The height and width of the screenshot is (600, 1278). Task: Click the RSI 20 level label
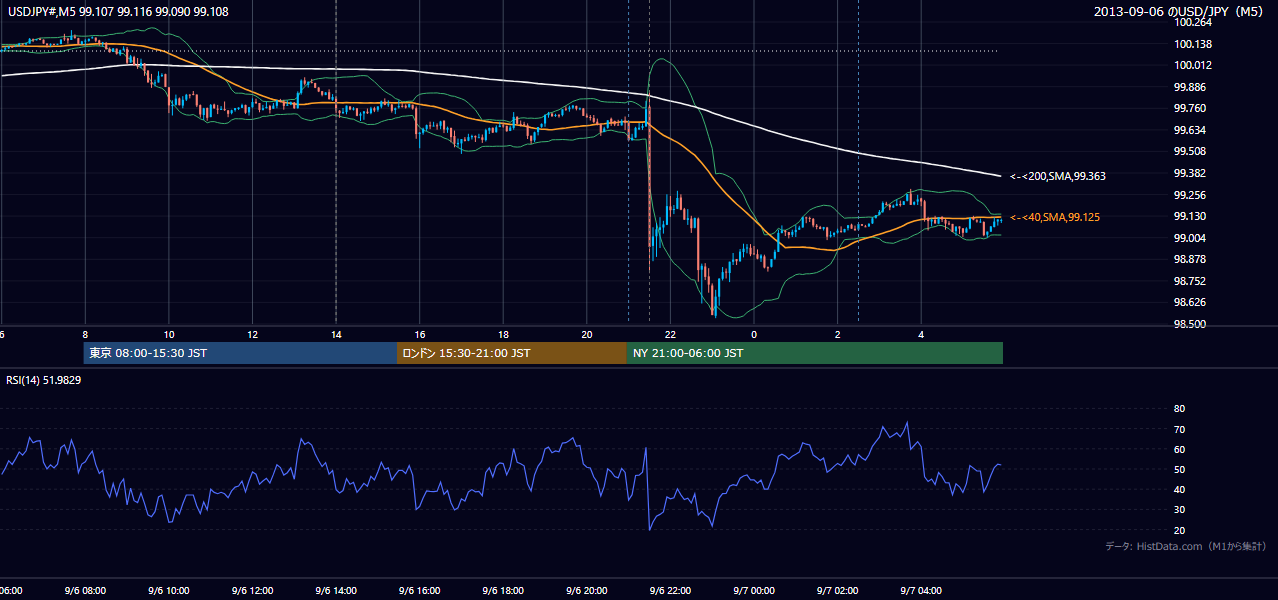pyautogui.click(x=1179, y=530)
